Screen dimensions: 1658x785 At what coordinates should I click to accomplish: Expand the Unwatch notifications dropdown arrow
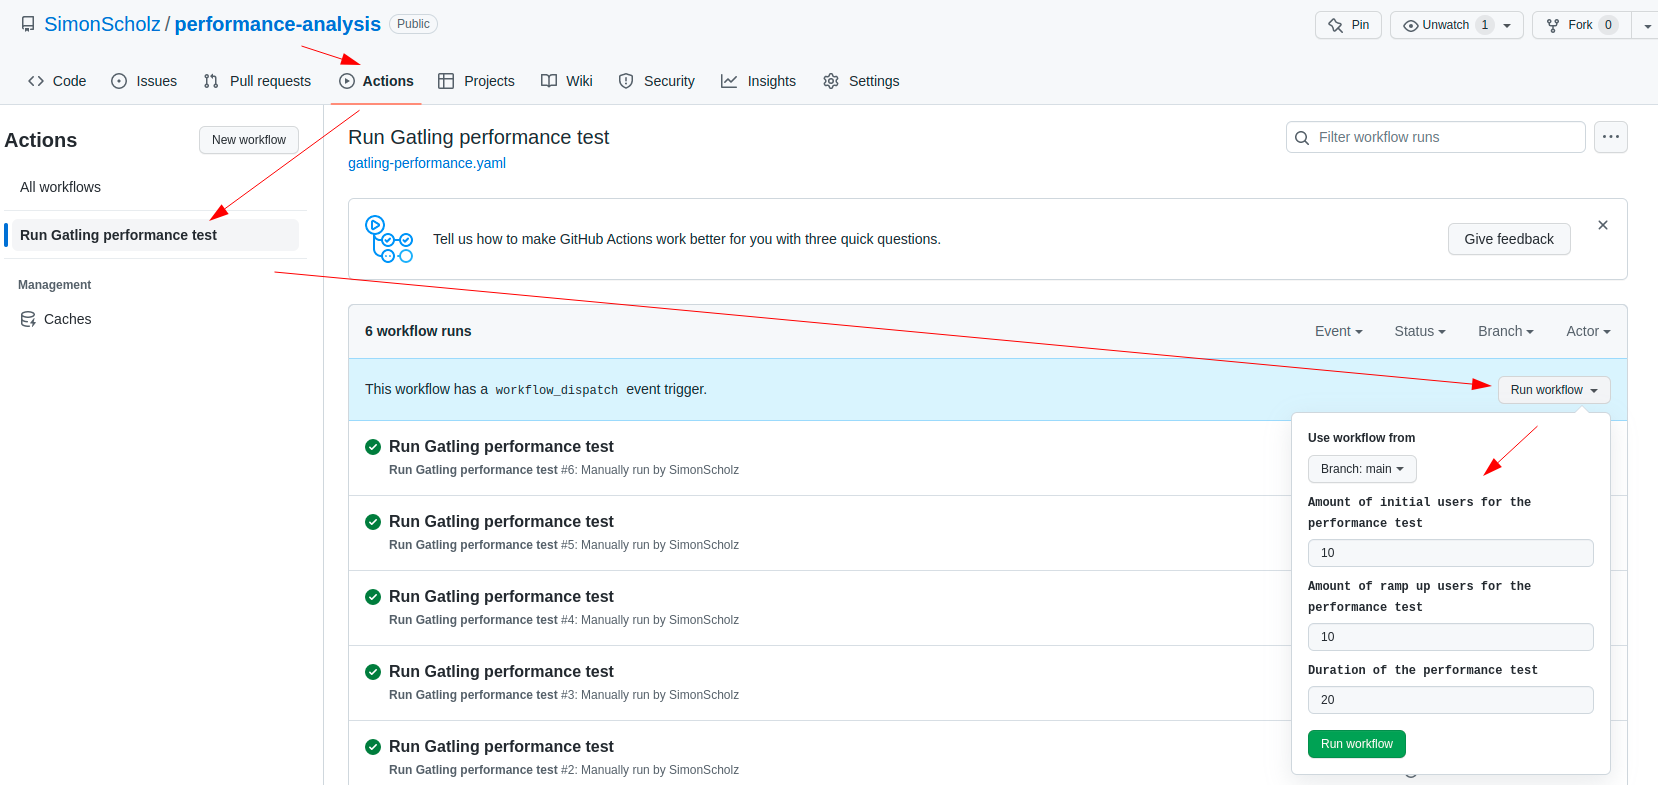tap(1508, 25)
